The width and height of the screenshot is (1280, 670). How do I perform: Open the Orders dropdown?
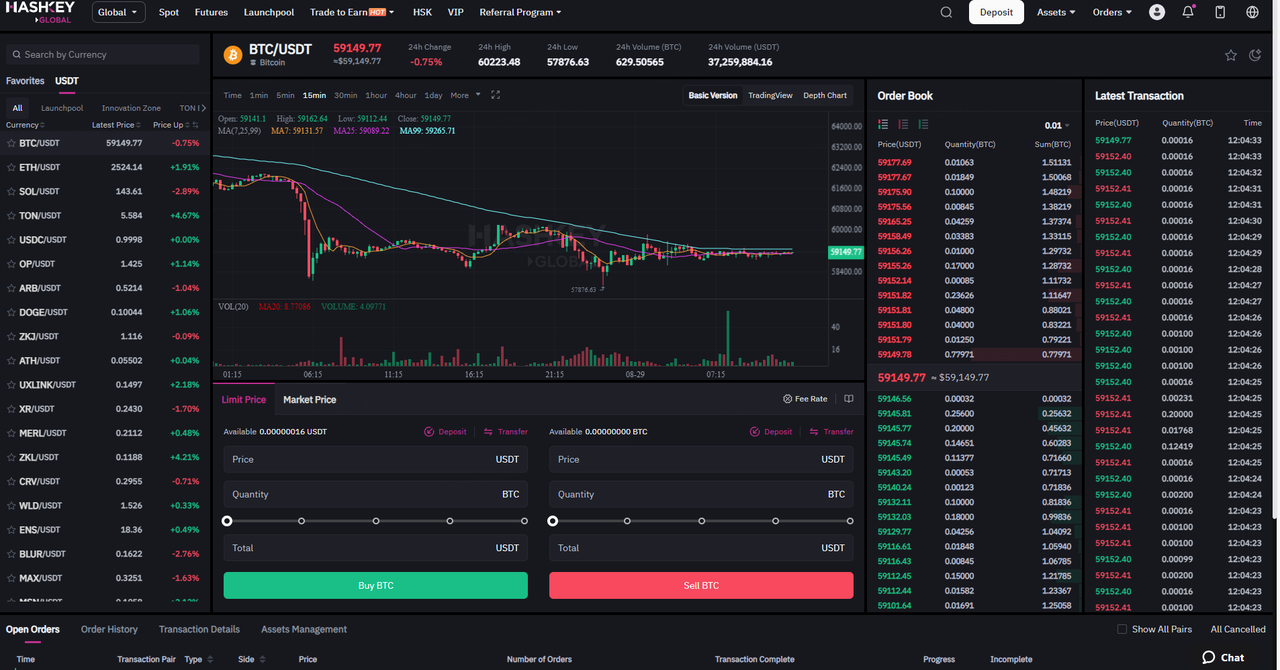pyautogui.click(x=1112, y=12)
